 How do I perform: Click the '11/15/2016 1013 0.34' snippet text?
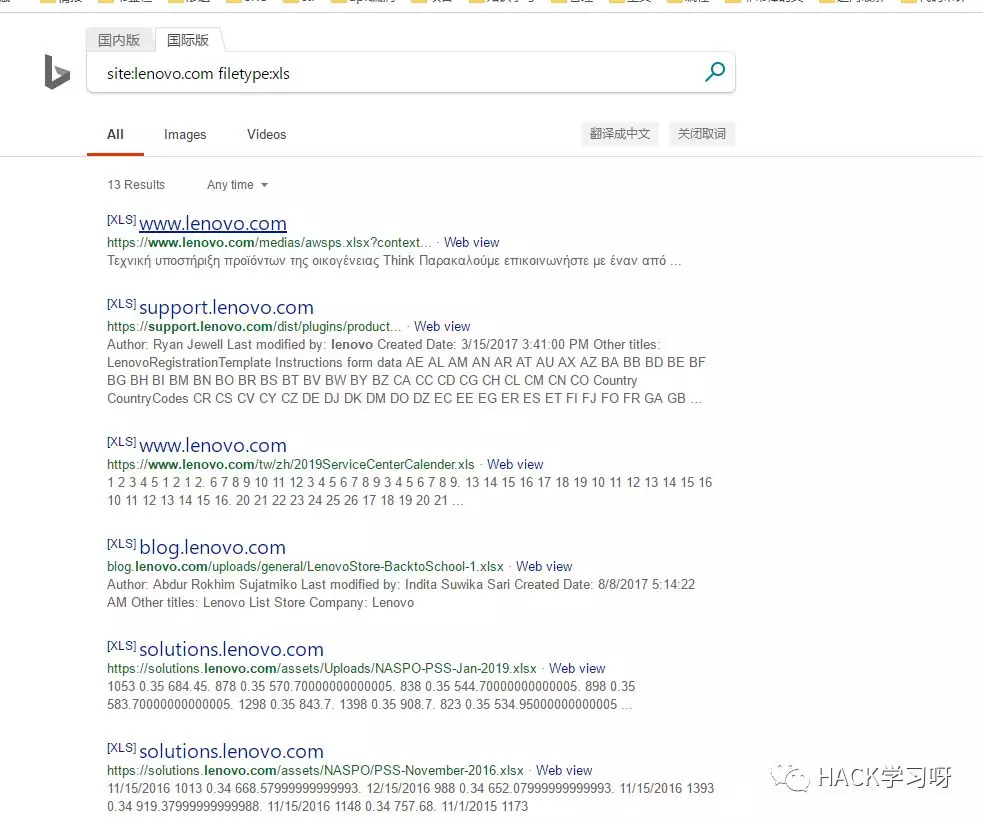(x=411, y=797)
